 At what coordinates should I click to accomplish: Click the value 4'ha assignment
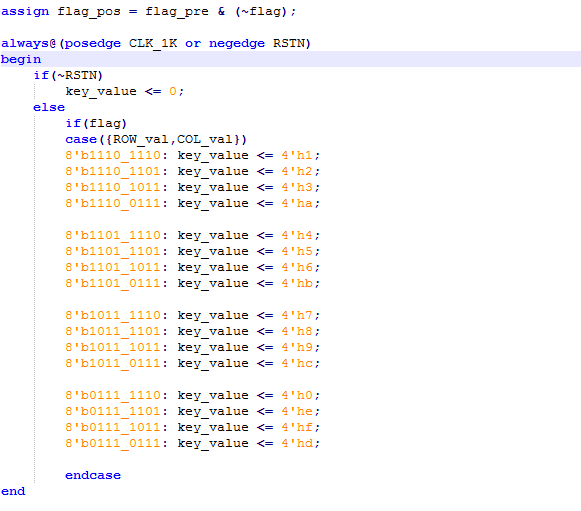click(300, 203)
